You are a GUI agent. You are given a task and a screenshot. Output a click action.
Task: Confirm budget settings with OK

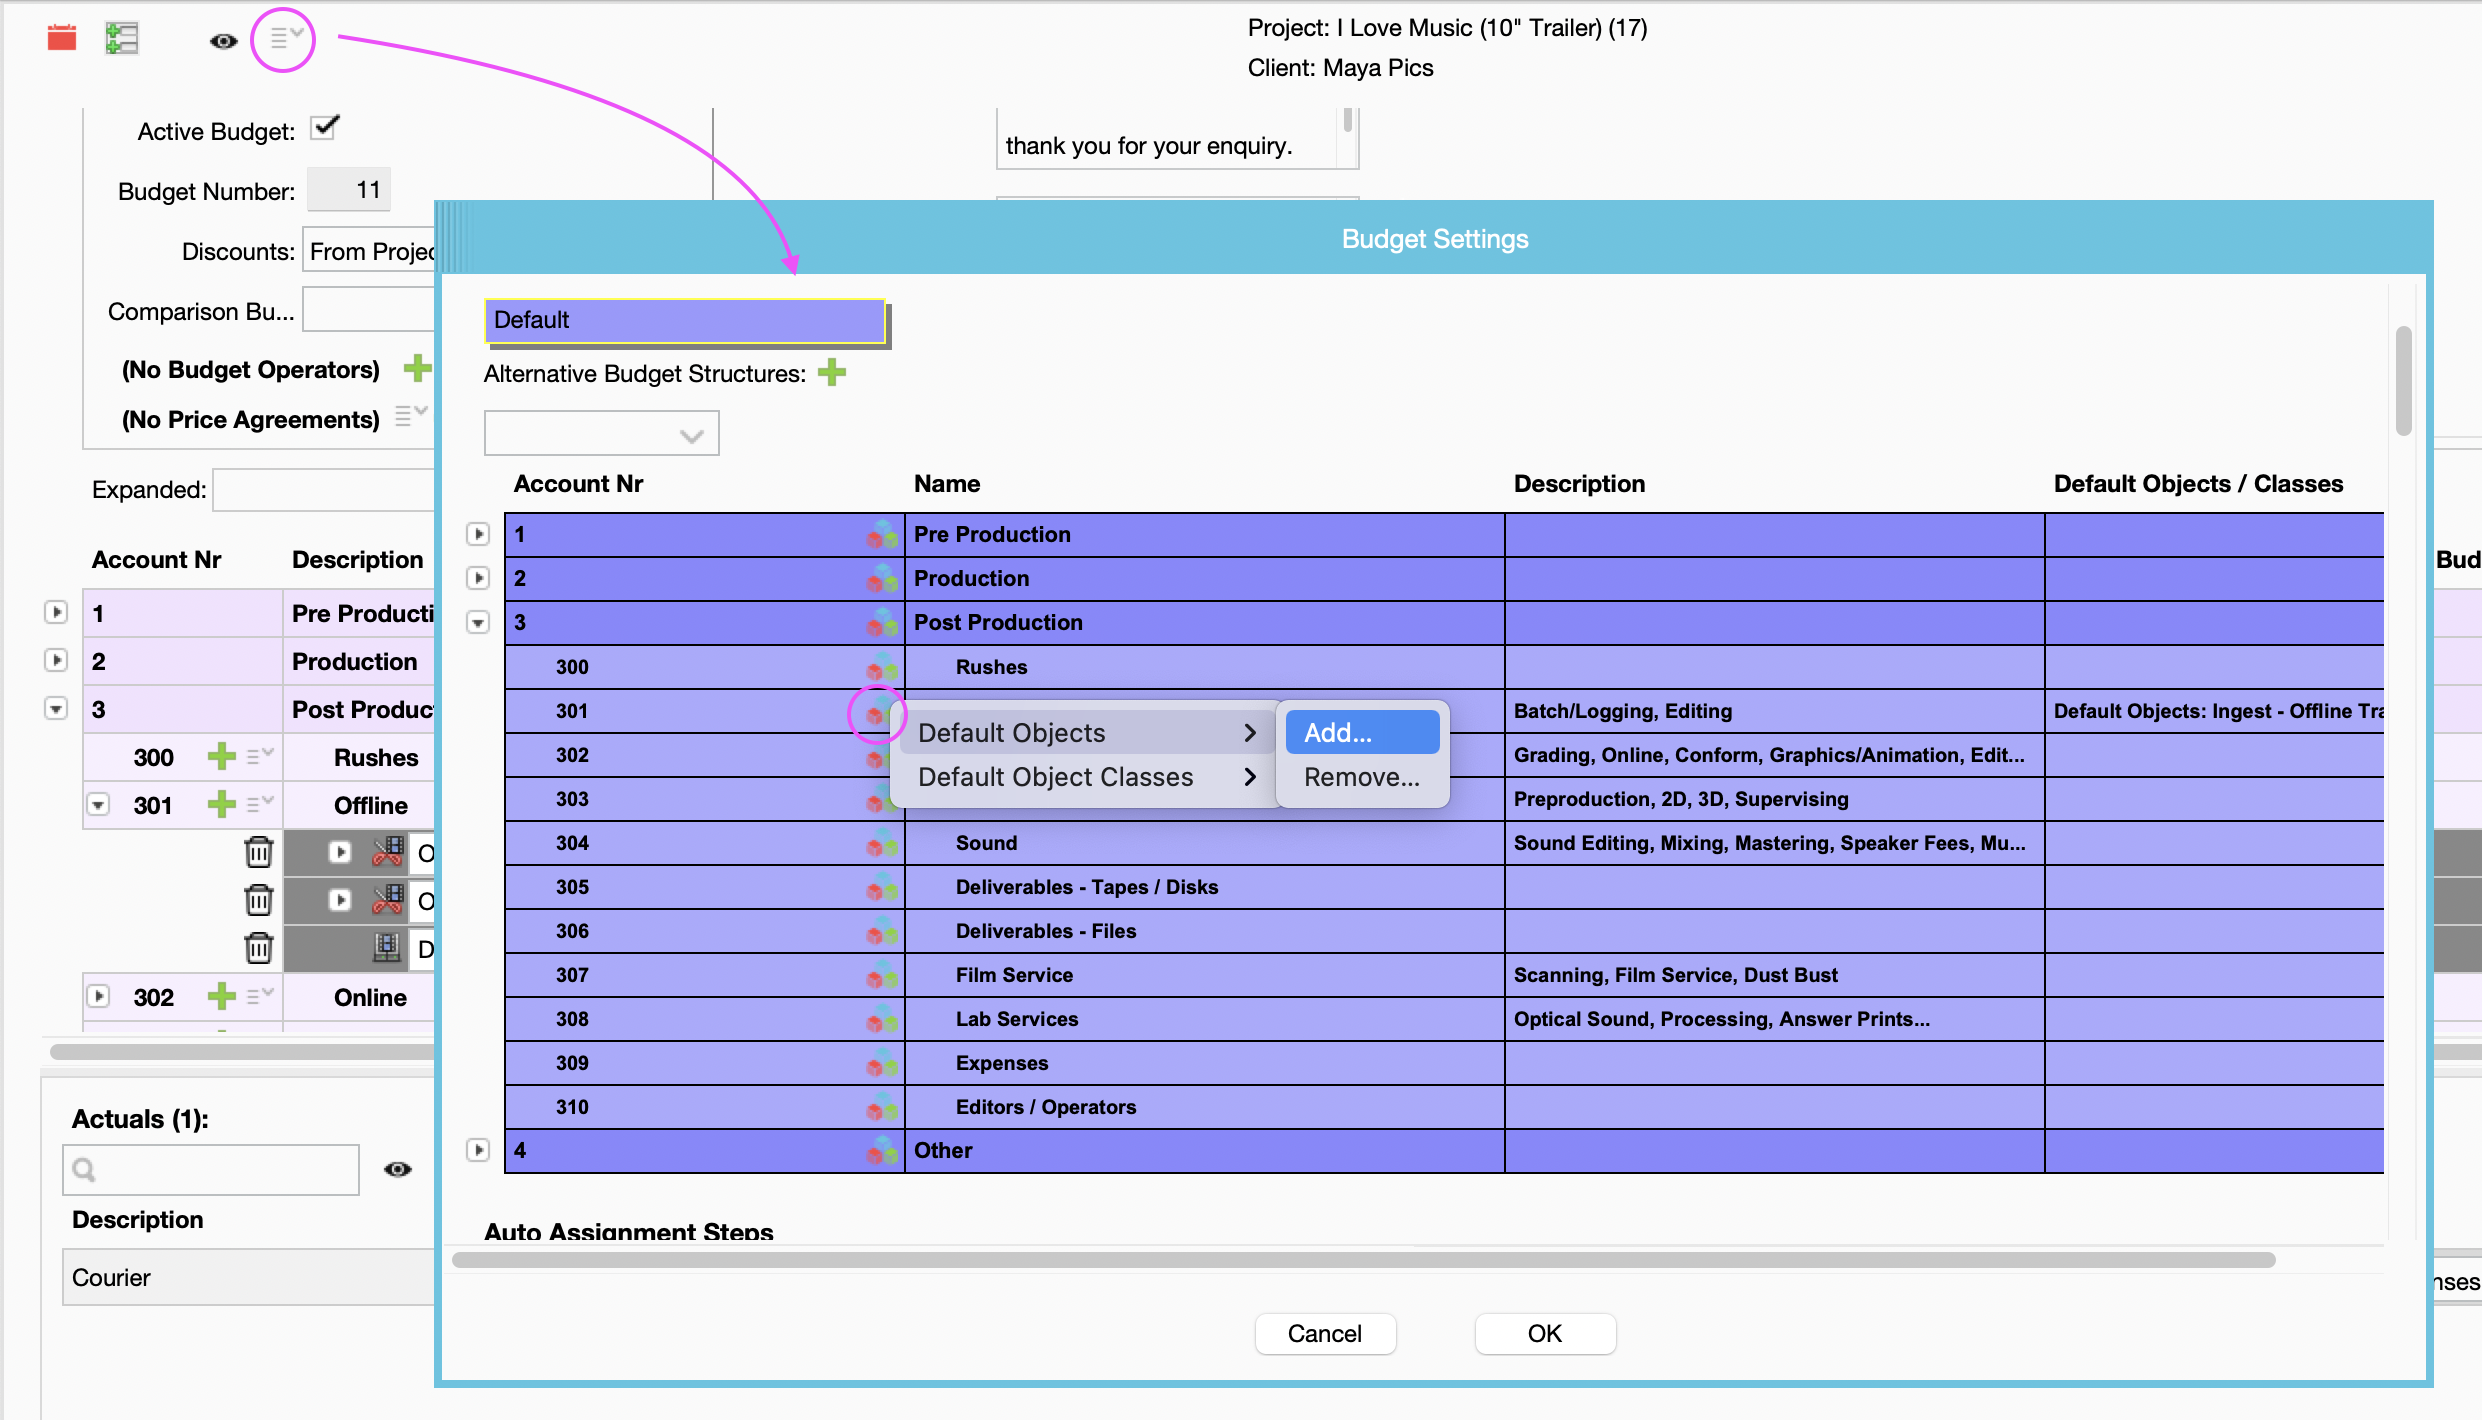tap(1545, 1333)
